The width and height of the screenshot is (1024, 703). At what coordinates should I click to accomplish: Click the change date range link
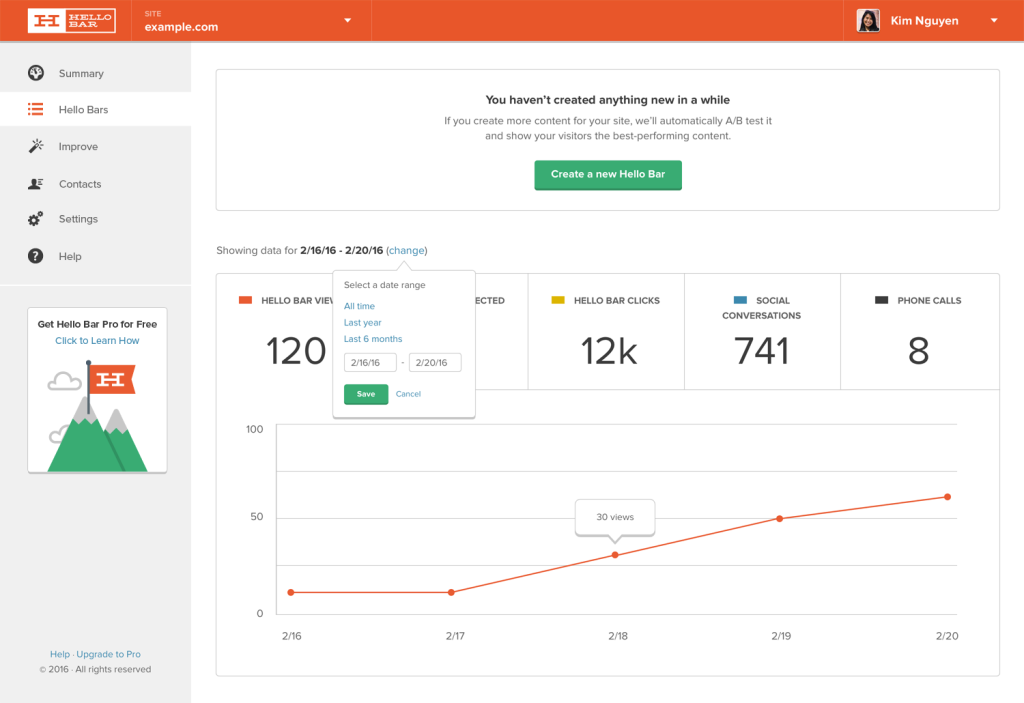coord(407,250)
